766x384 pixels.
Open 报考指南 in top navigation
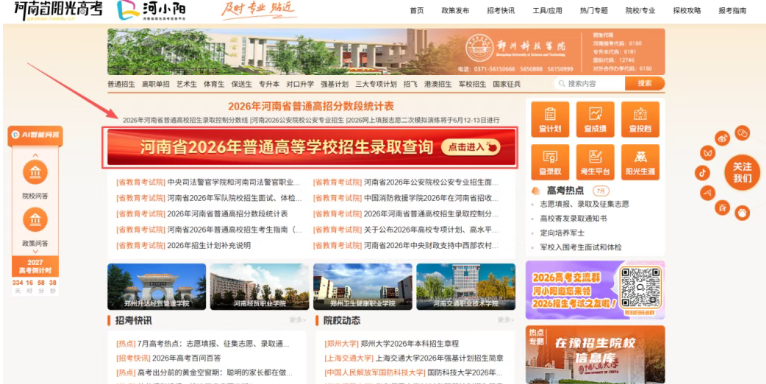pyautogui.click(x=732, y=10)
